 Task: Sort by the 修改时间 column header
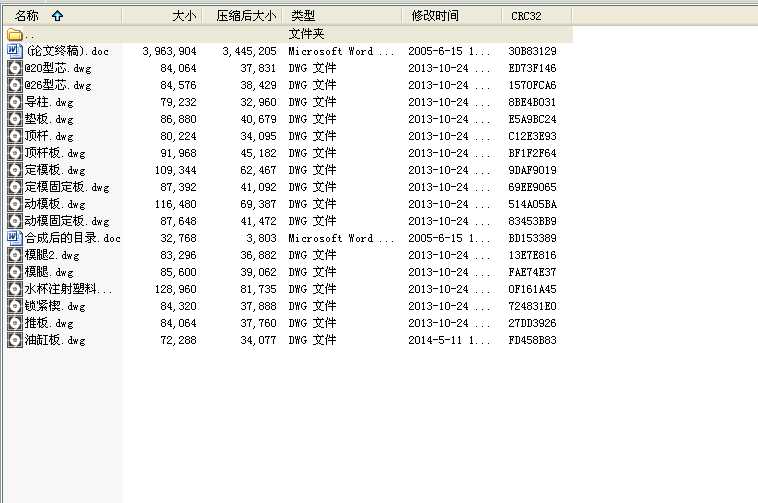(452, 16)
